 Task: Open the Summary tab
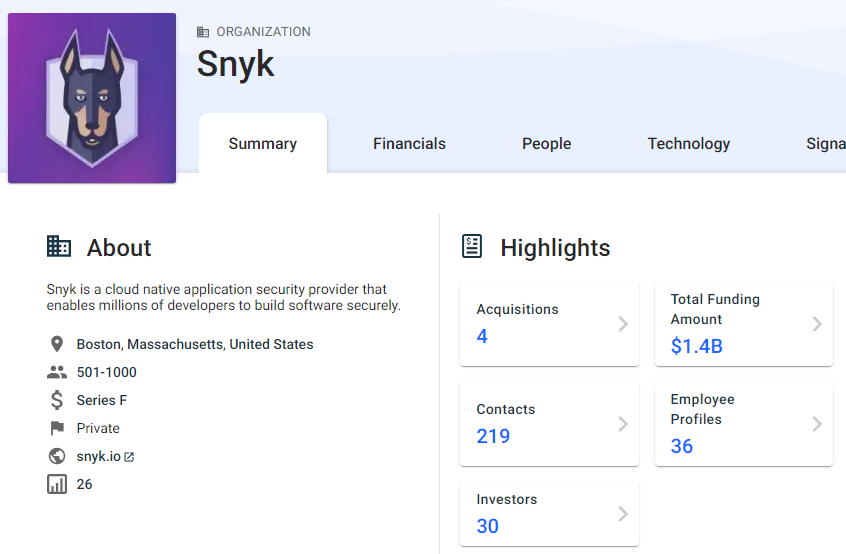(262, 144)
